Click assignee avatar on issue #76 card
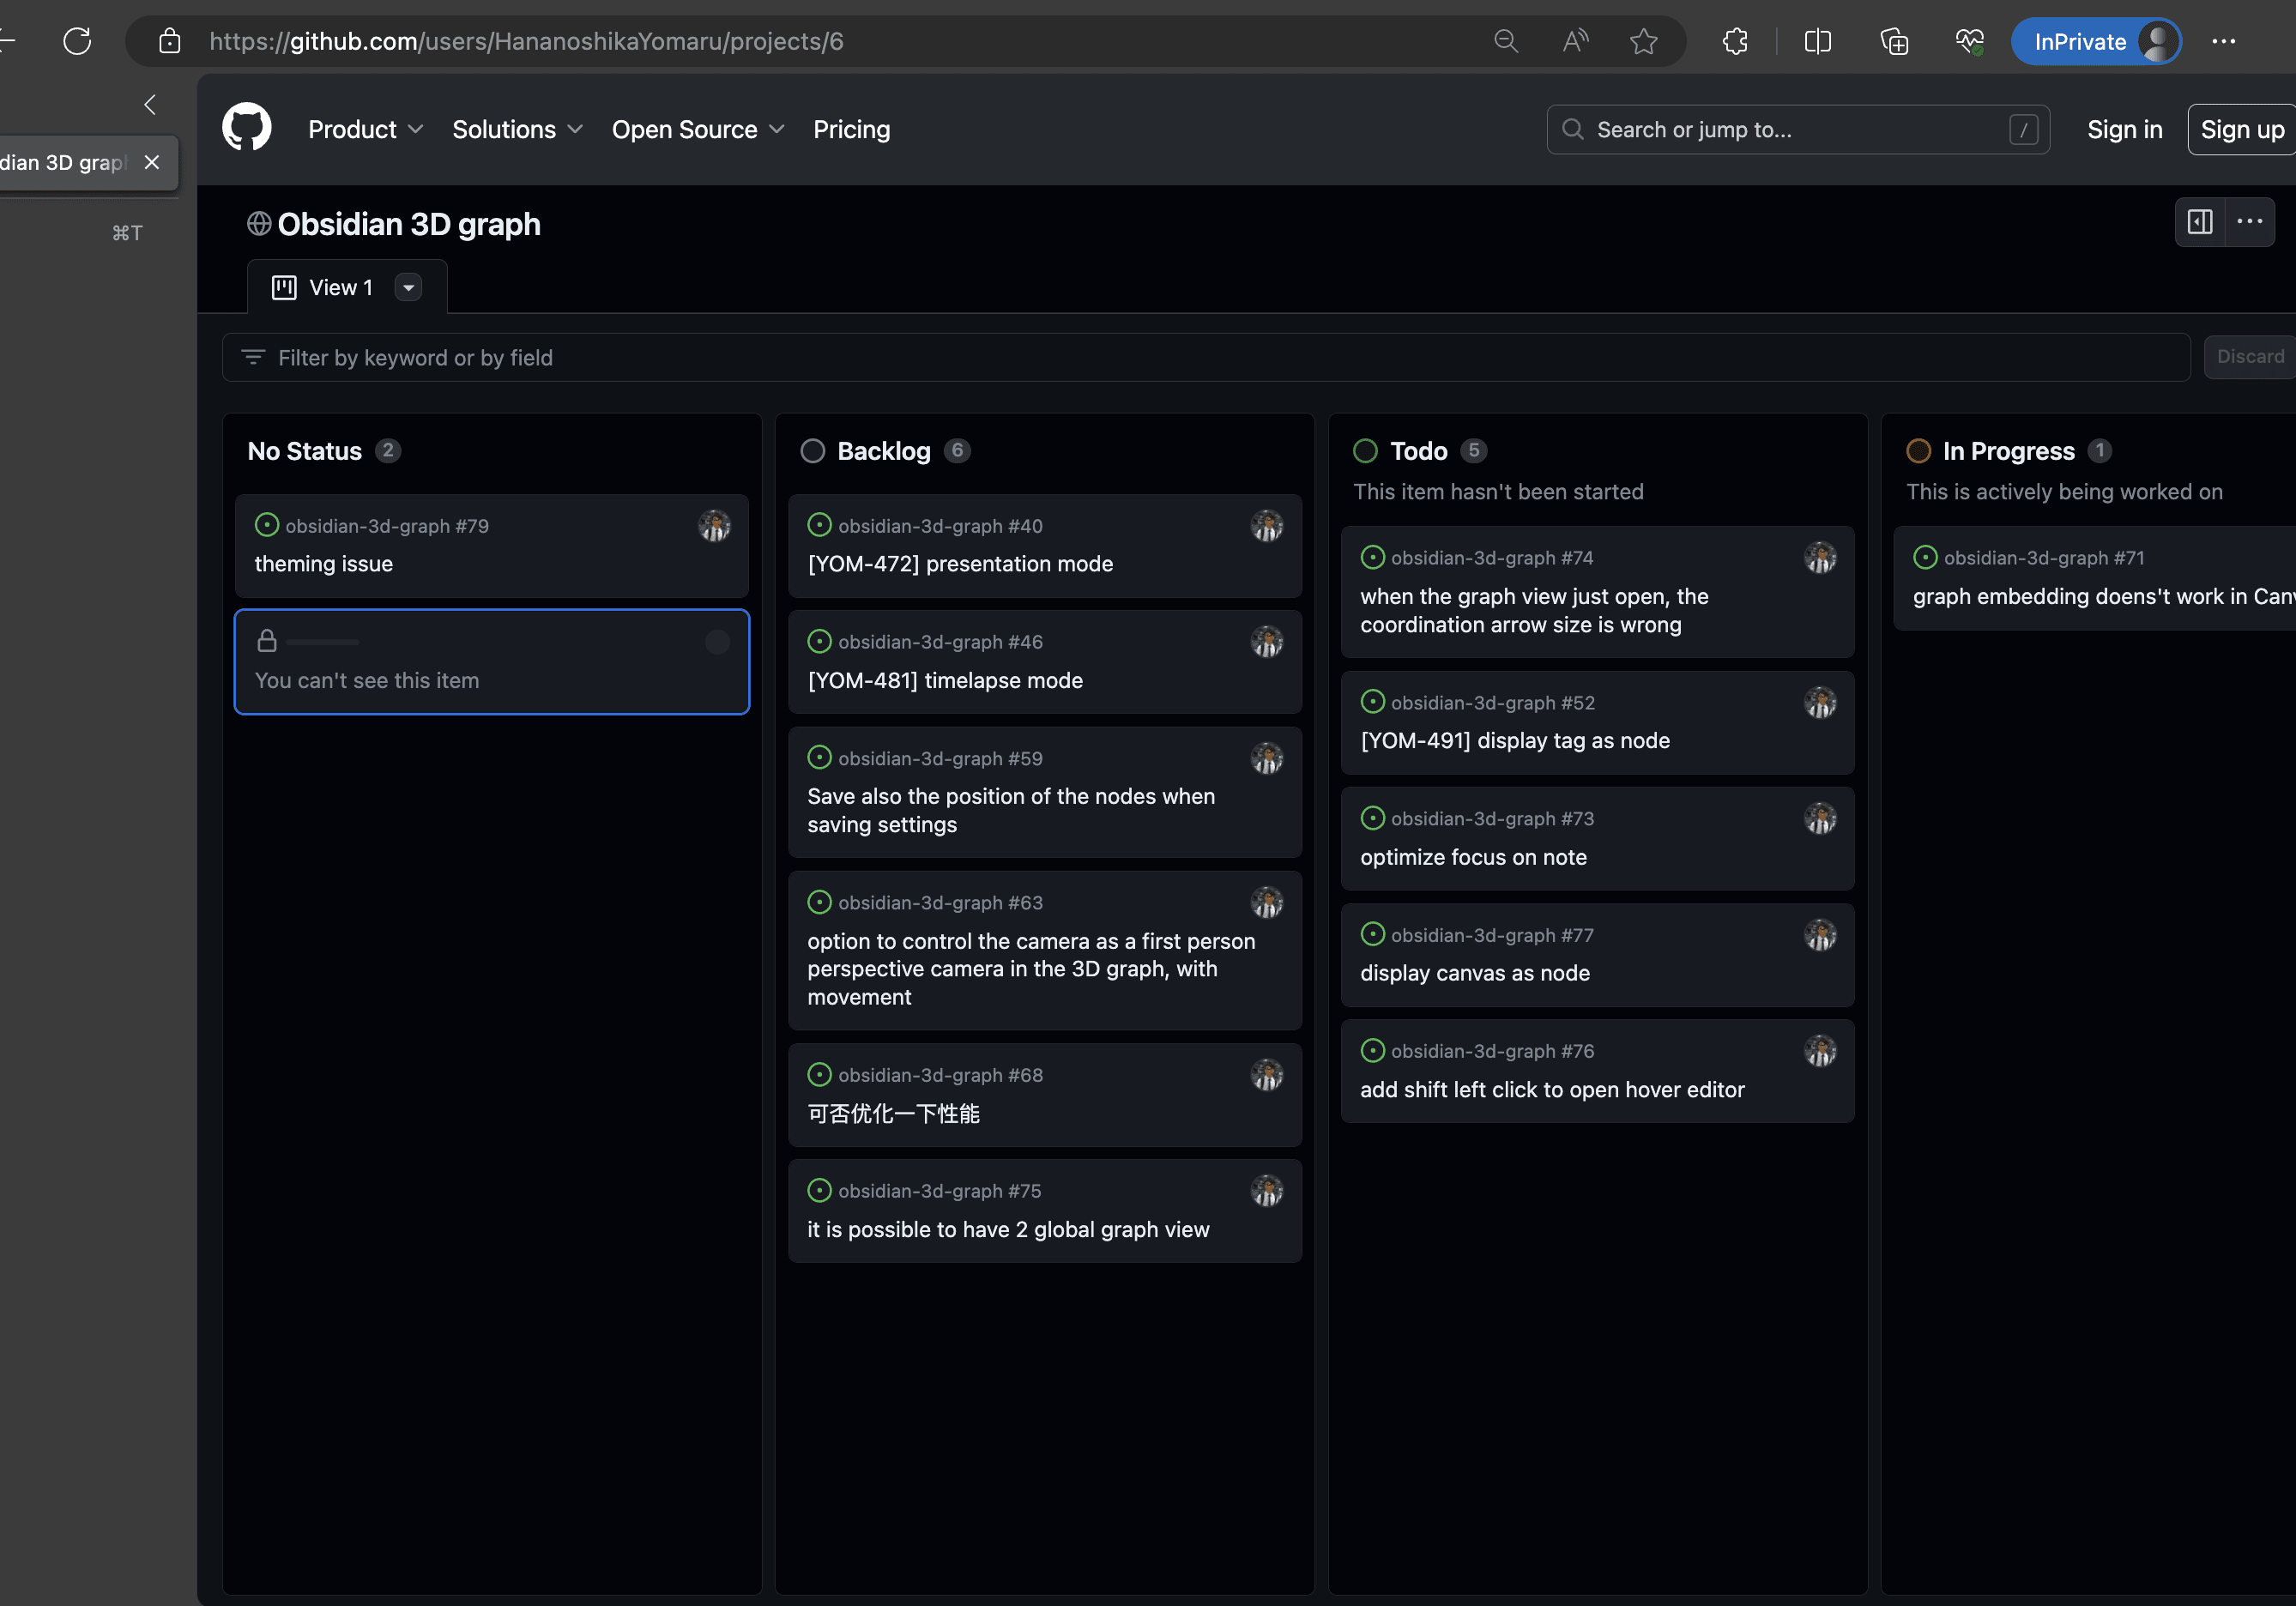Image resolution: width=2296 pixels, height=1606 pixels. point(1819,1051)
